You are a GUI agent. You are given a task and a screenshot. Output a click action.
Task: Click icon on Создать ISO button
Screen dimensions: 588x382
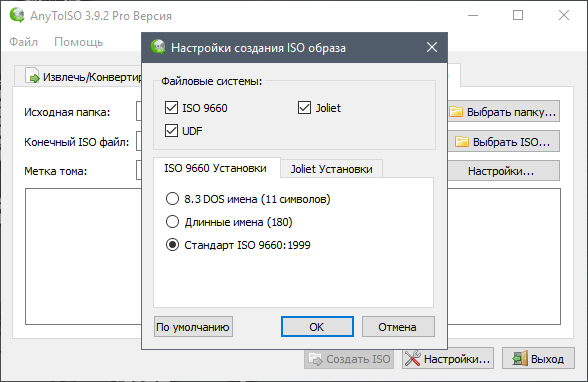[315, 359]
